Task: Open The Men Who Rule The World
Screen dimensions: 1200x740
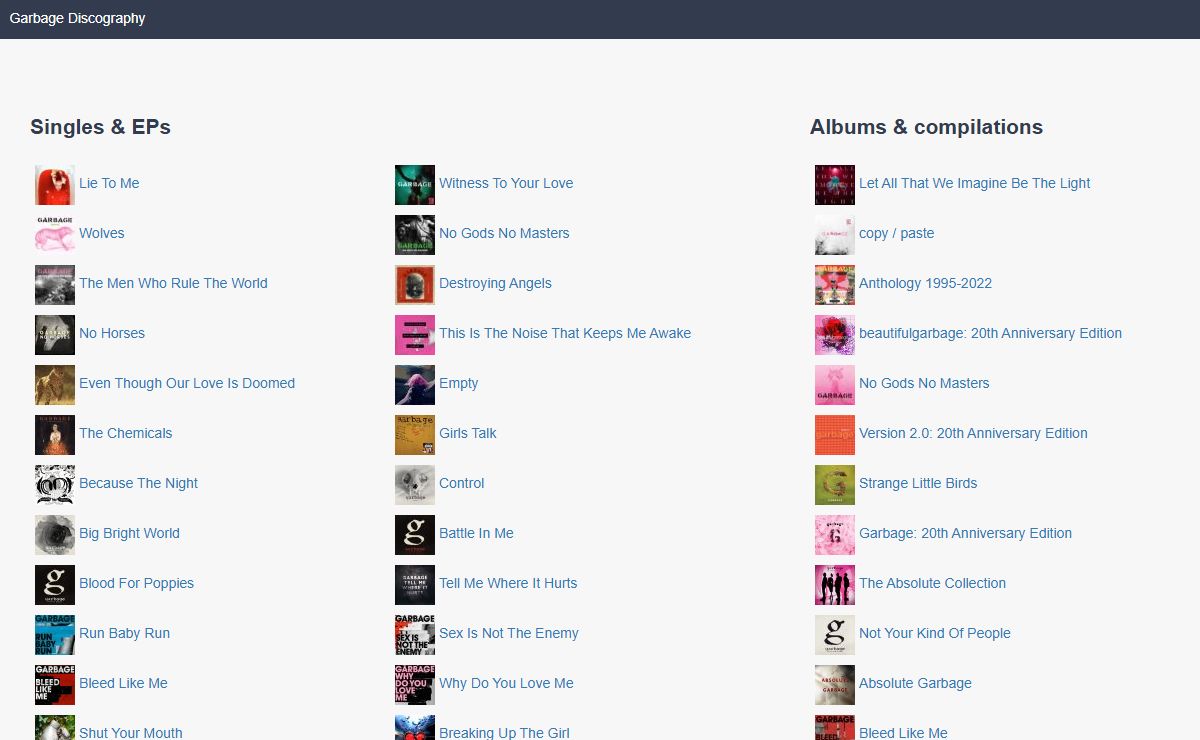Action: coord(173,283)
